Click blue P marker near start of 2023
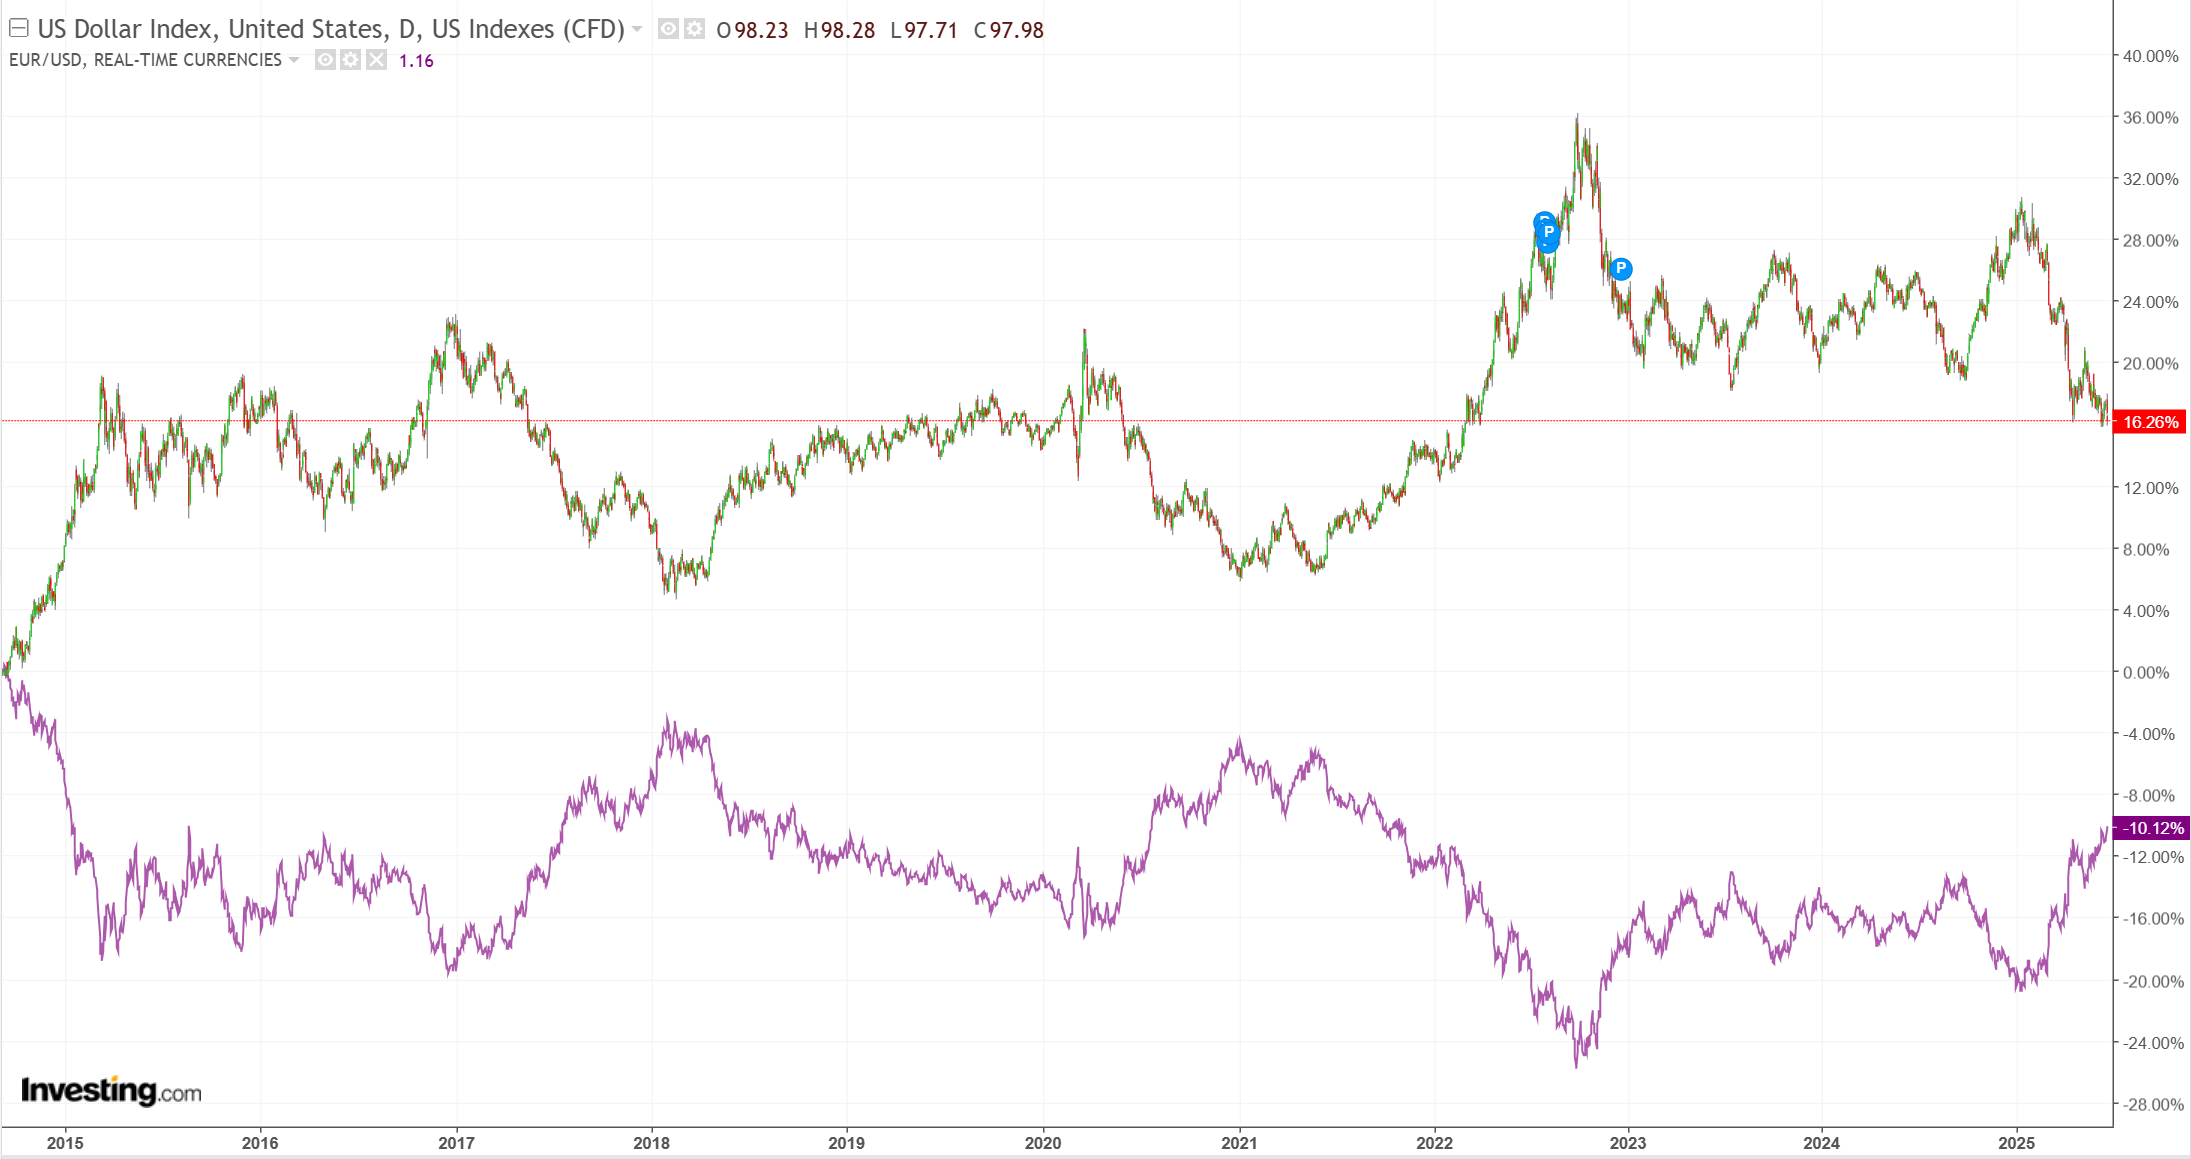This screenshot has height=1159, width=2191. click(x=1621, y=268)
